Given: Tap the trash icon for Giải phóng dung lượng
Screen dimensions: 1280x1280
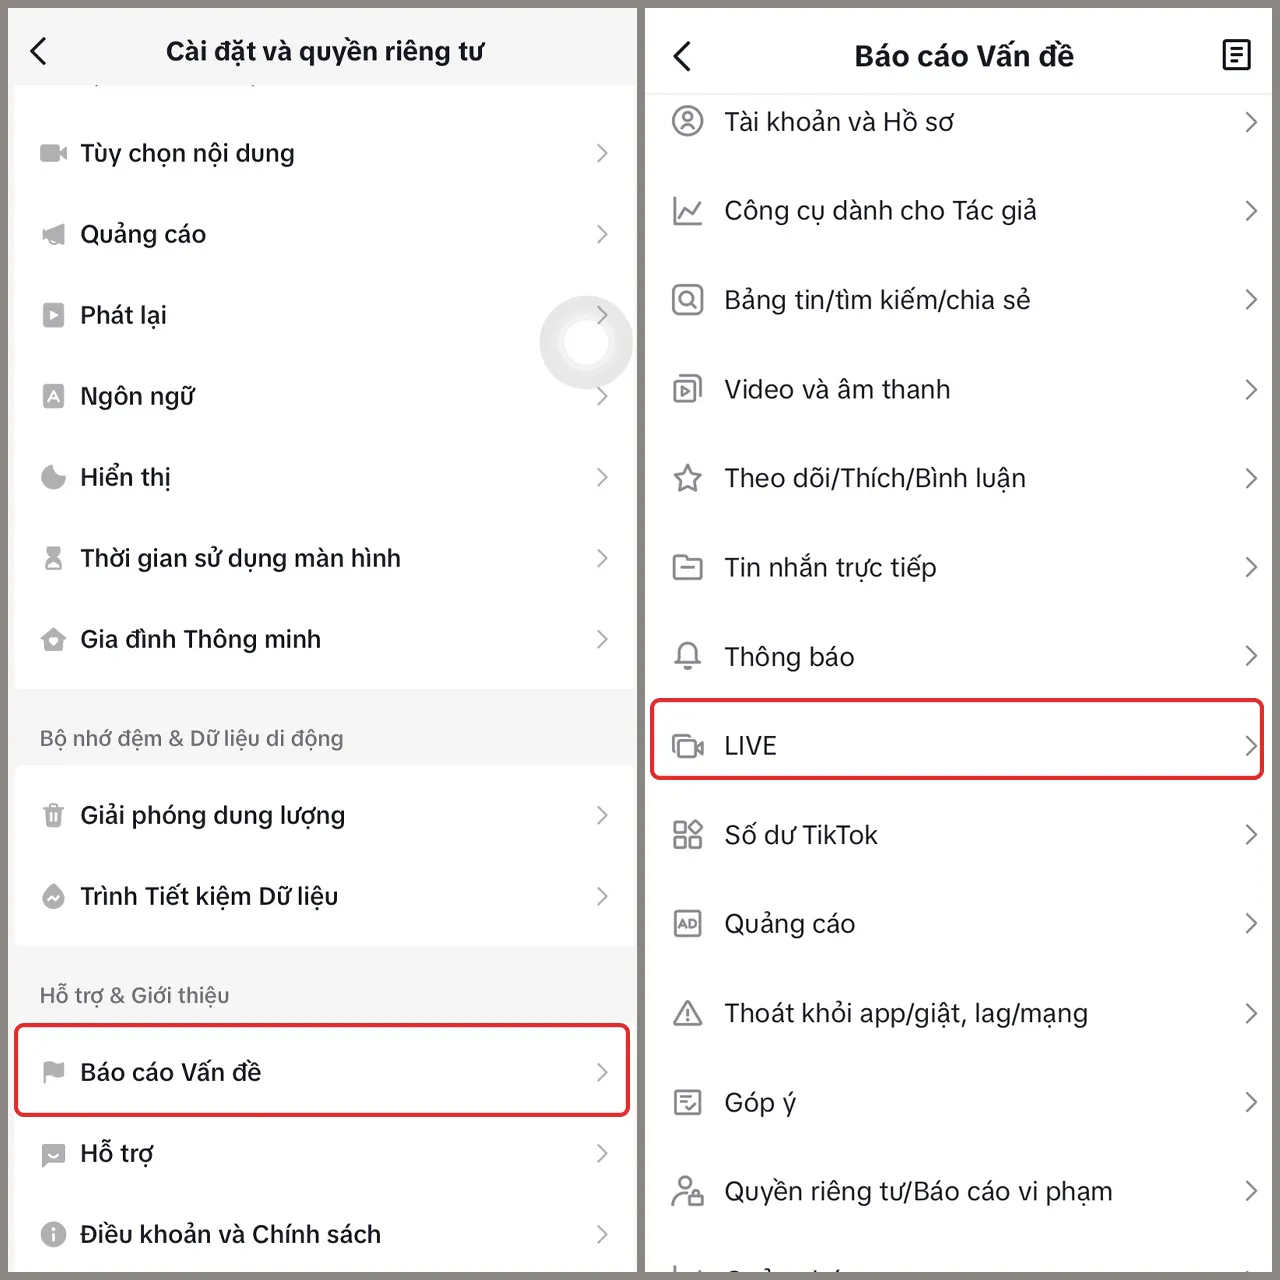Looking at the screenshot, I should [53, 815].
